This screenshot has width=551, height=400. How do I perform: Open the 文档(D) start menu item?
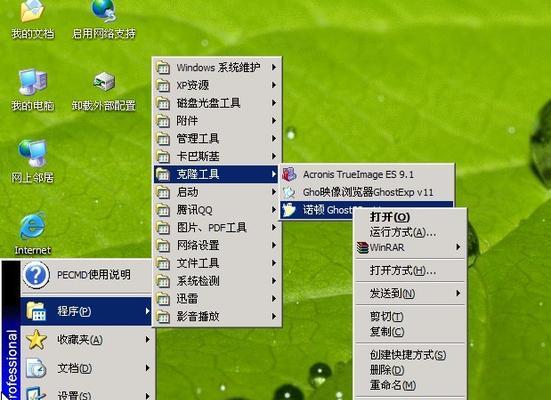click(86, 368)
